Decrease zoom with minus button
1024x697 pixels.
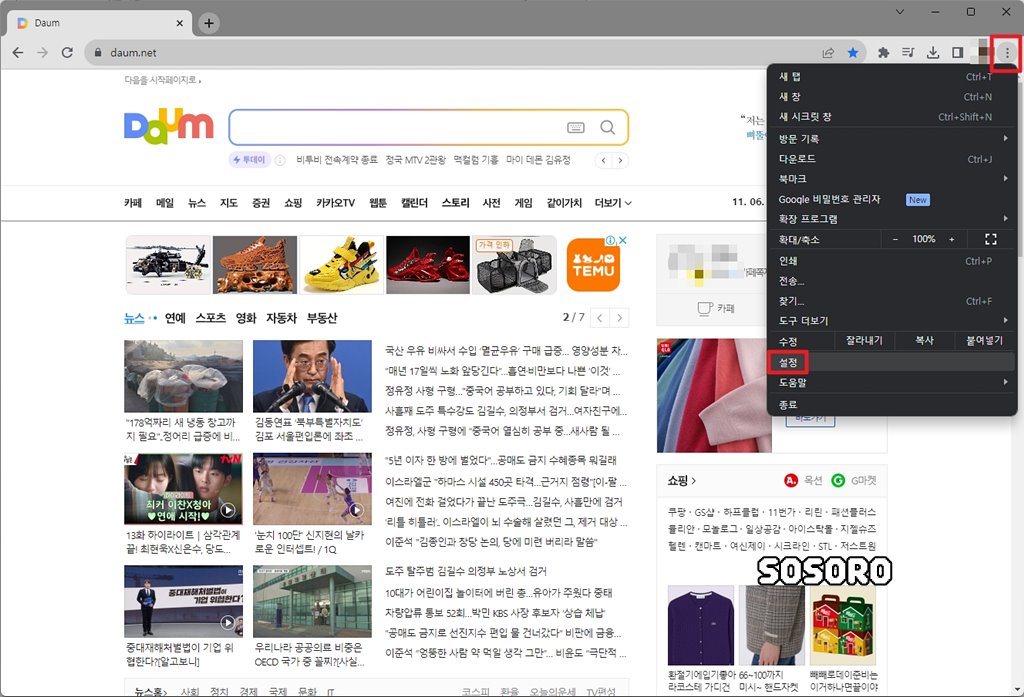pos(895,239)
